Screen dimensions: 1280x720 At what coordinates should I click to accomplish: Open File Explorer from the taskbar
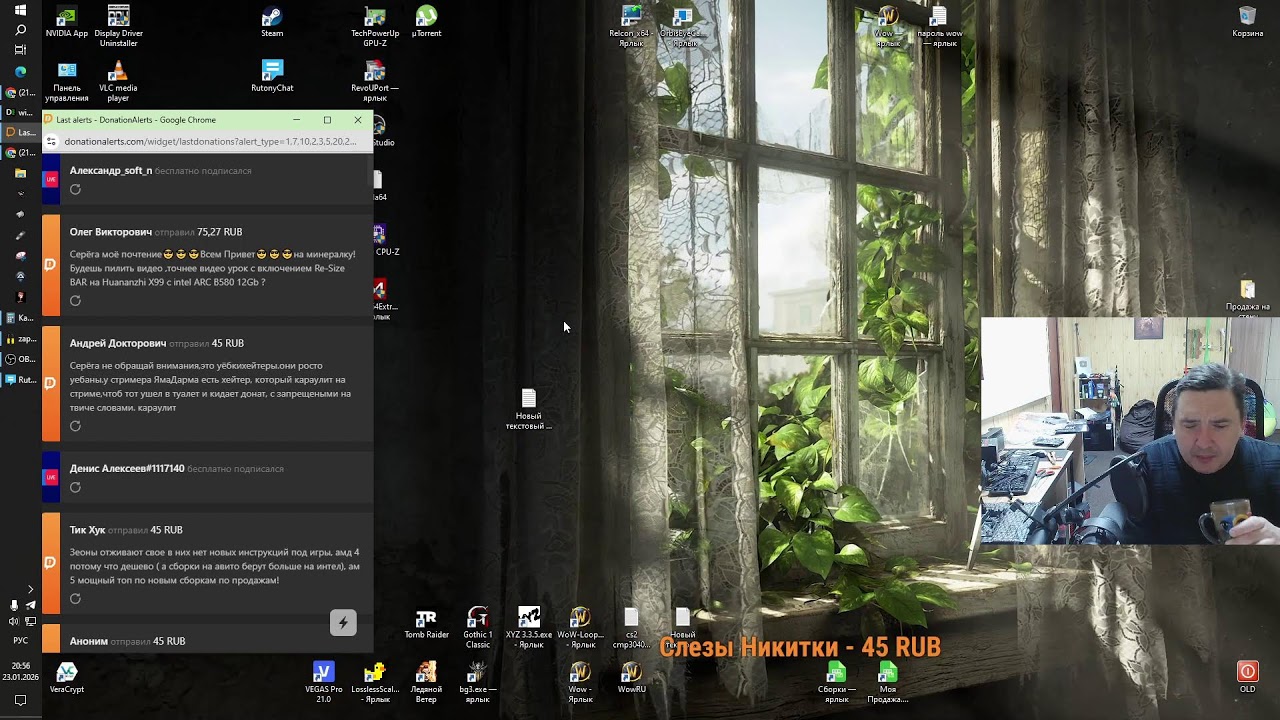[x=20, y=173]
